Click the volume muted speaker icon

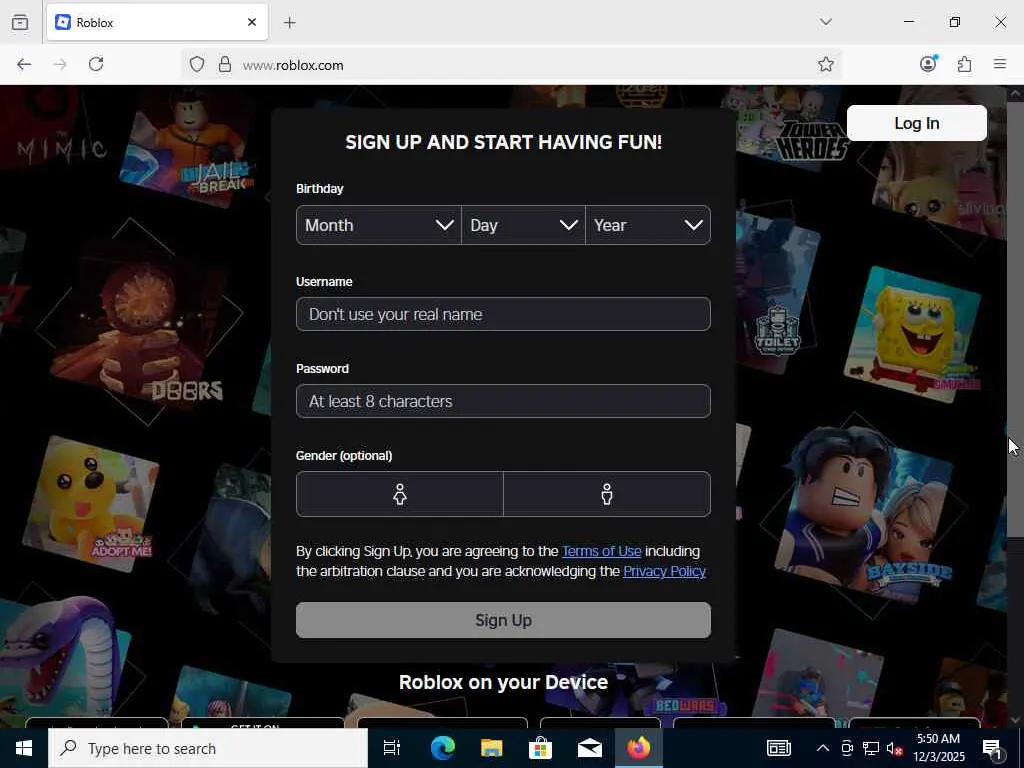(895, 748)
